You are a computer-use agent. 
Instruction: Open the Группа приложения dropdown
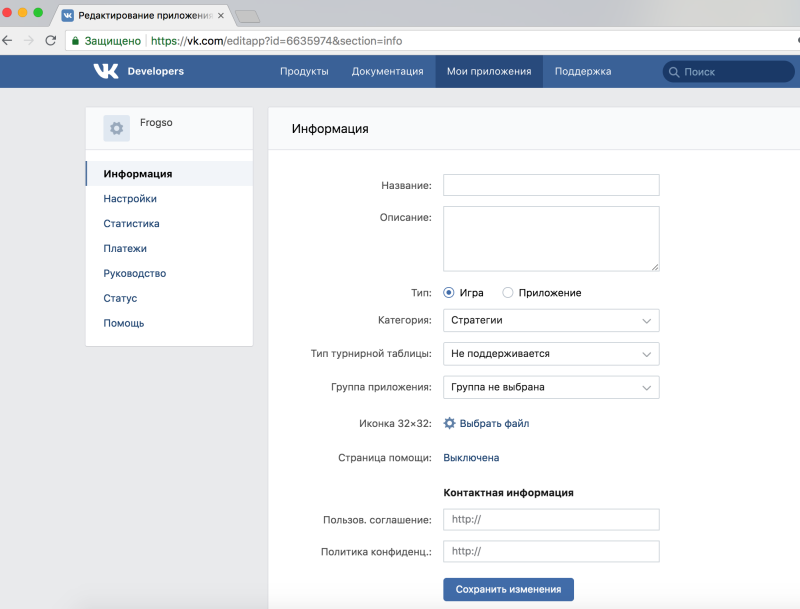click(551, 387)
